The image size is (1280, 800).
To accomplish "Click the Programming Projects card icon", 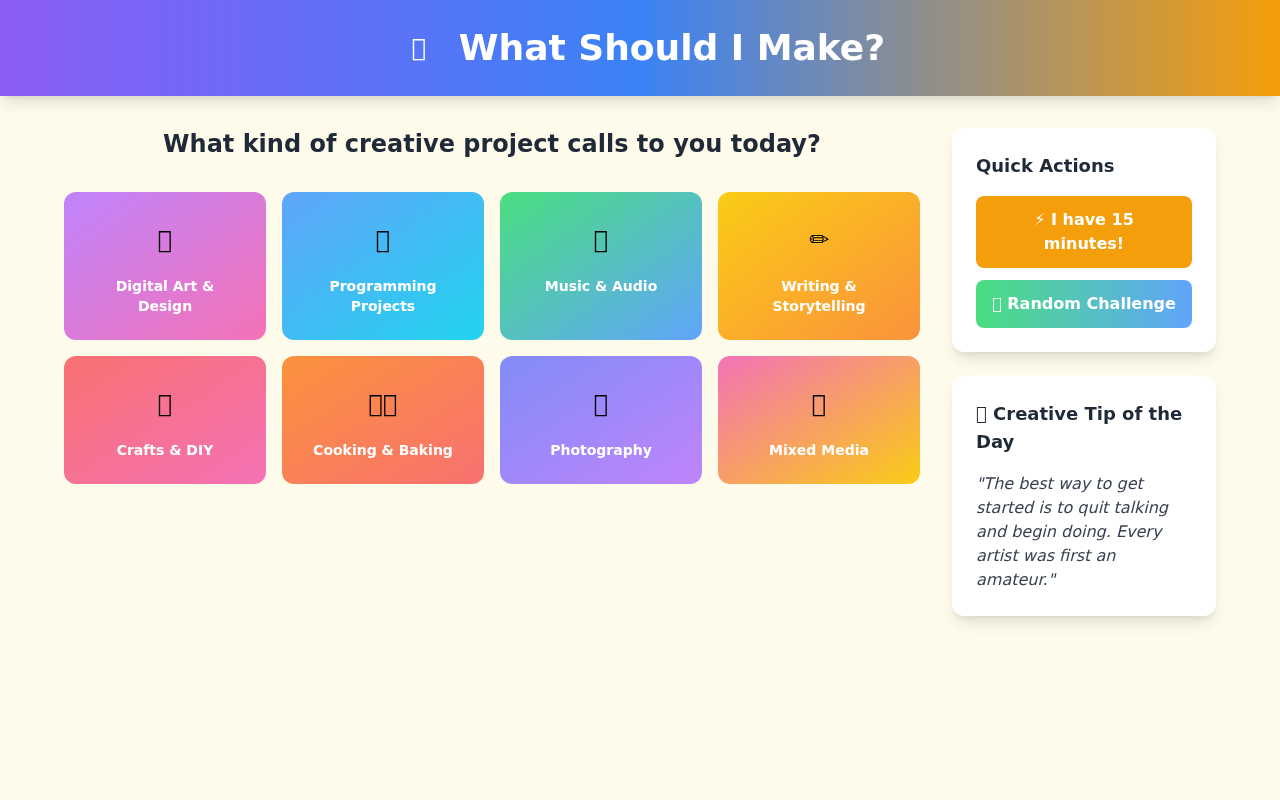I will (x=383, y=241).
